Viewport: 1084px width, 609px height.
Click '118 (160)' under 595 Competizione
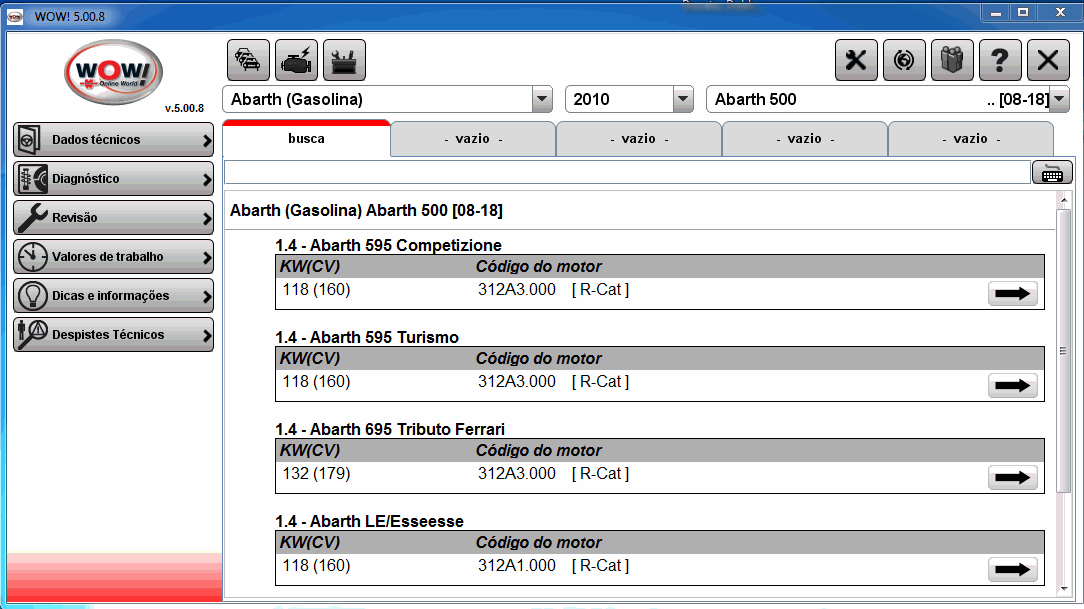[317, 290]
